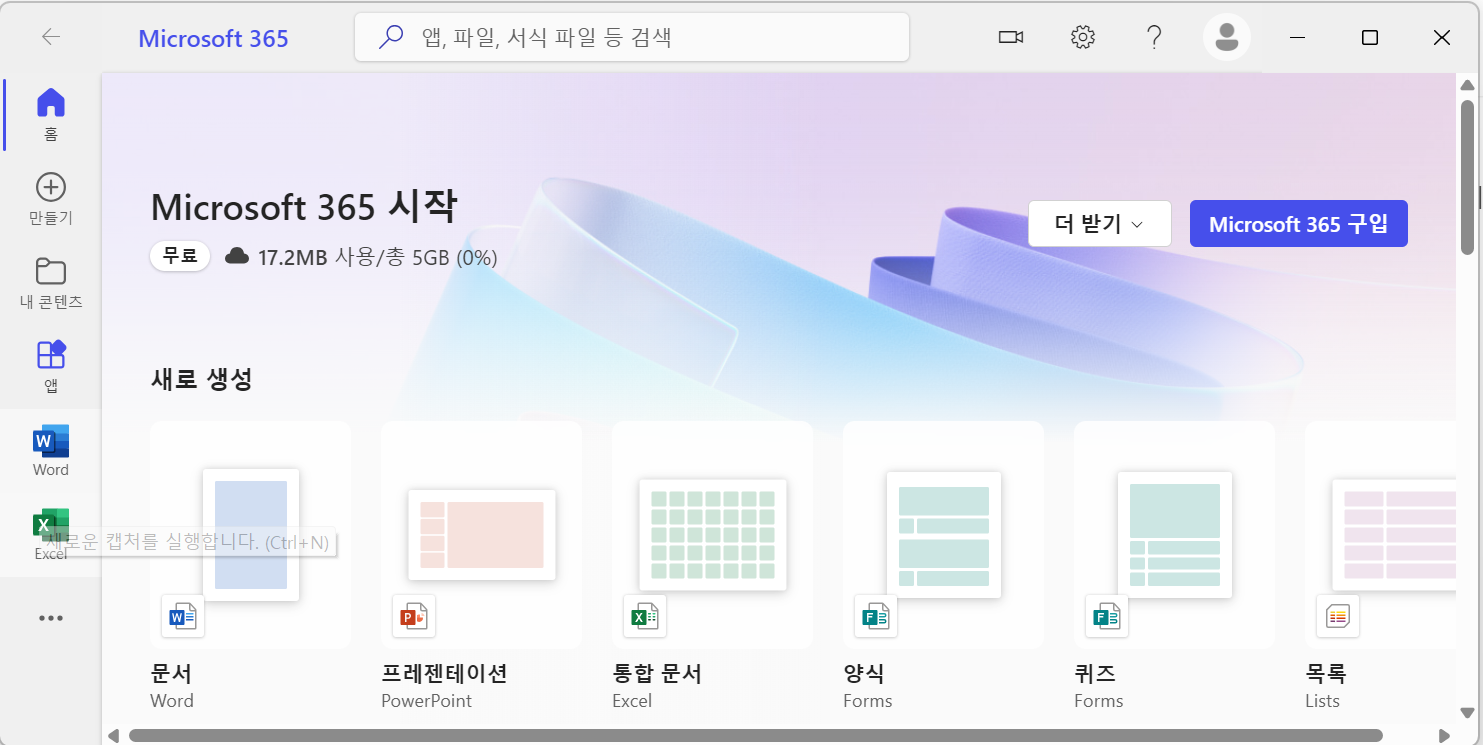This screenshot has height=745, width=1483.
Task: Click the 목록 label
Action: (x=1326, y=673)
